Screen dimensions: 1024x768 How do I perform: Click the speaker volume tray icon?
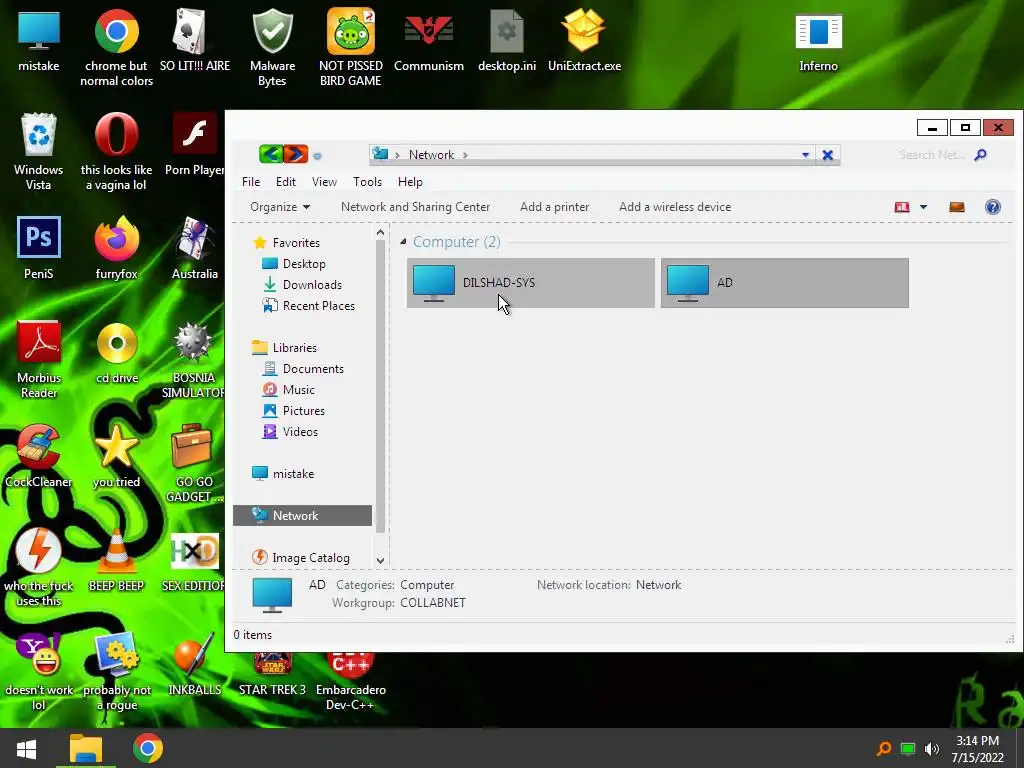(x=932, y=748)
